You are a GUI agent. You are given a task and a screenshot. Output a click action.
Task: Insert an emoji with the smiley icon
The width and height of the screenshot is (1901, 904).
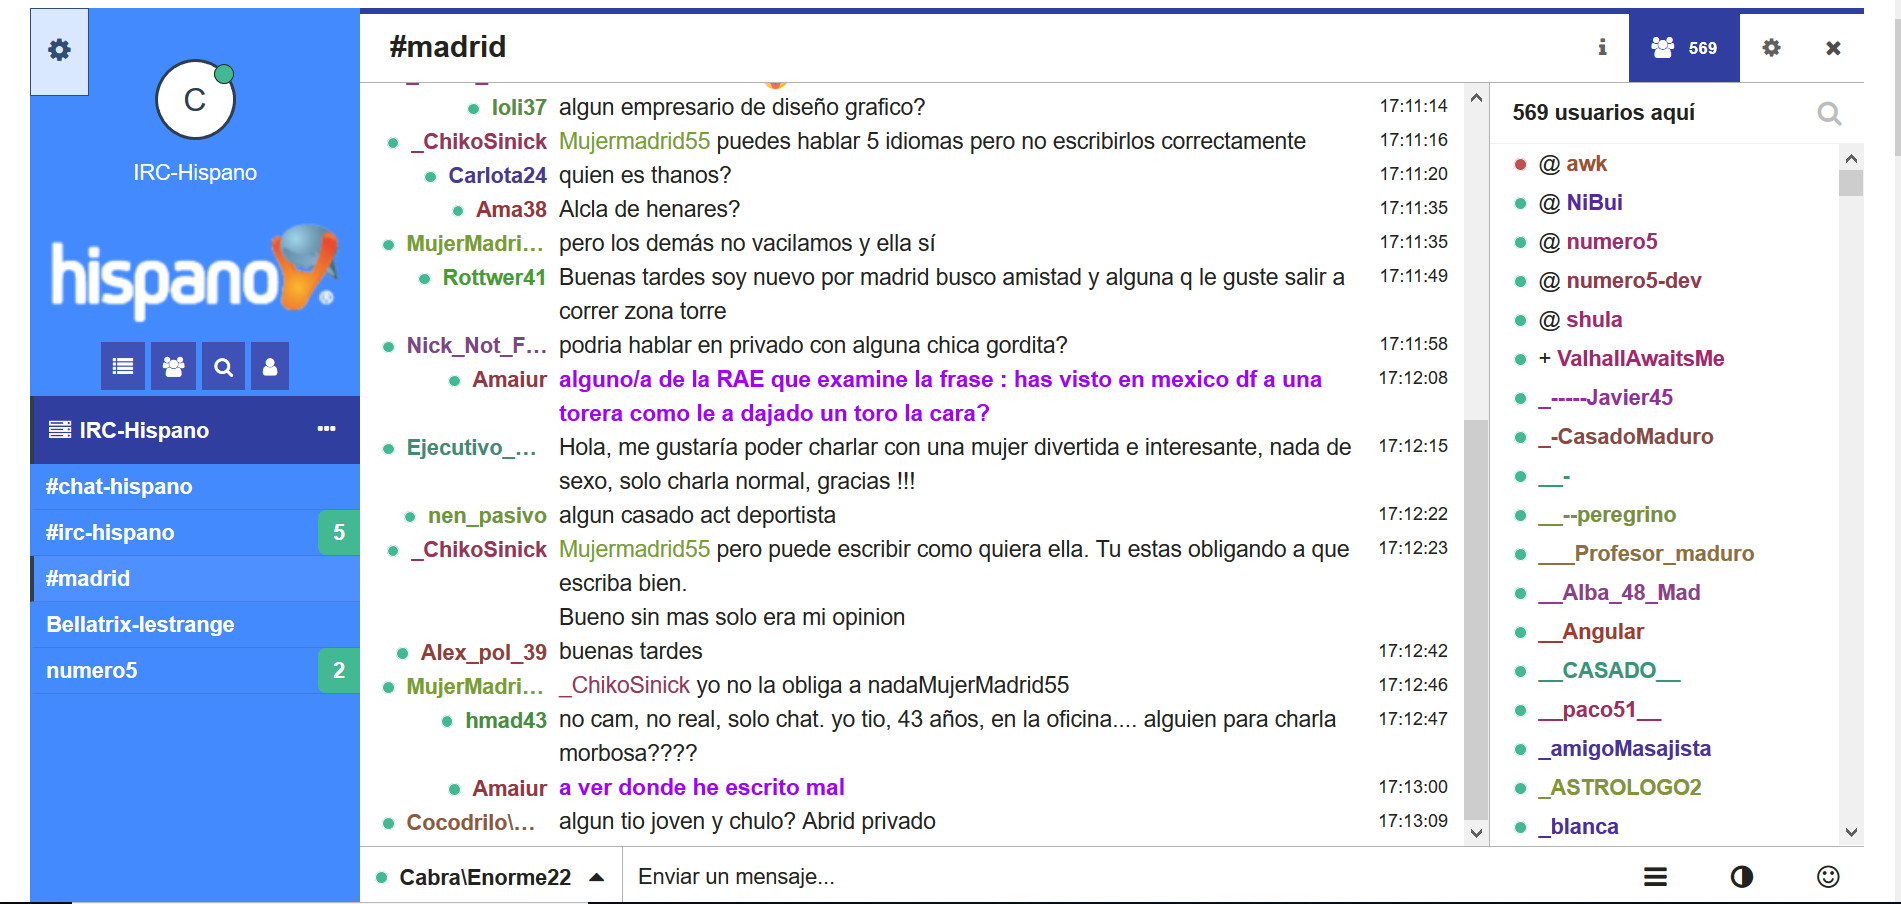tap(1830, 876)
